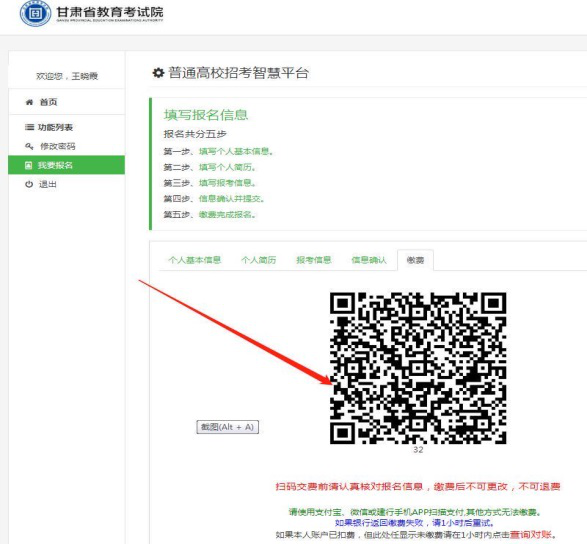Screen dimensions: 587x544
Task: Click the 甘肃省教育考试院 title text
Action: click(x=110, y=12)
